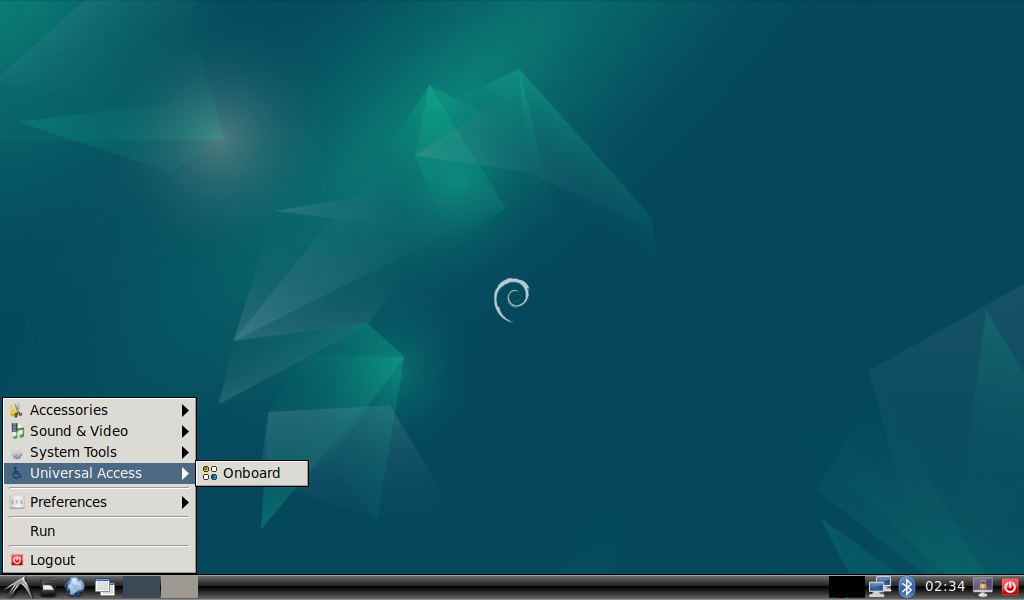Screen dimensions: 1024x600
Task: Click the Sound & Video music icon
Action: tap(17, 431)
